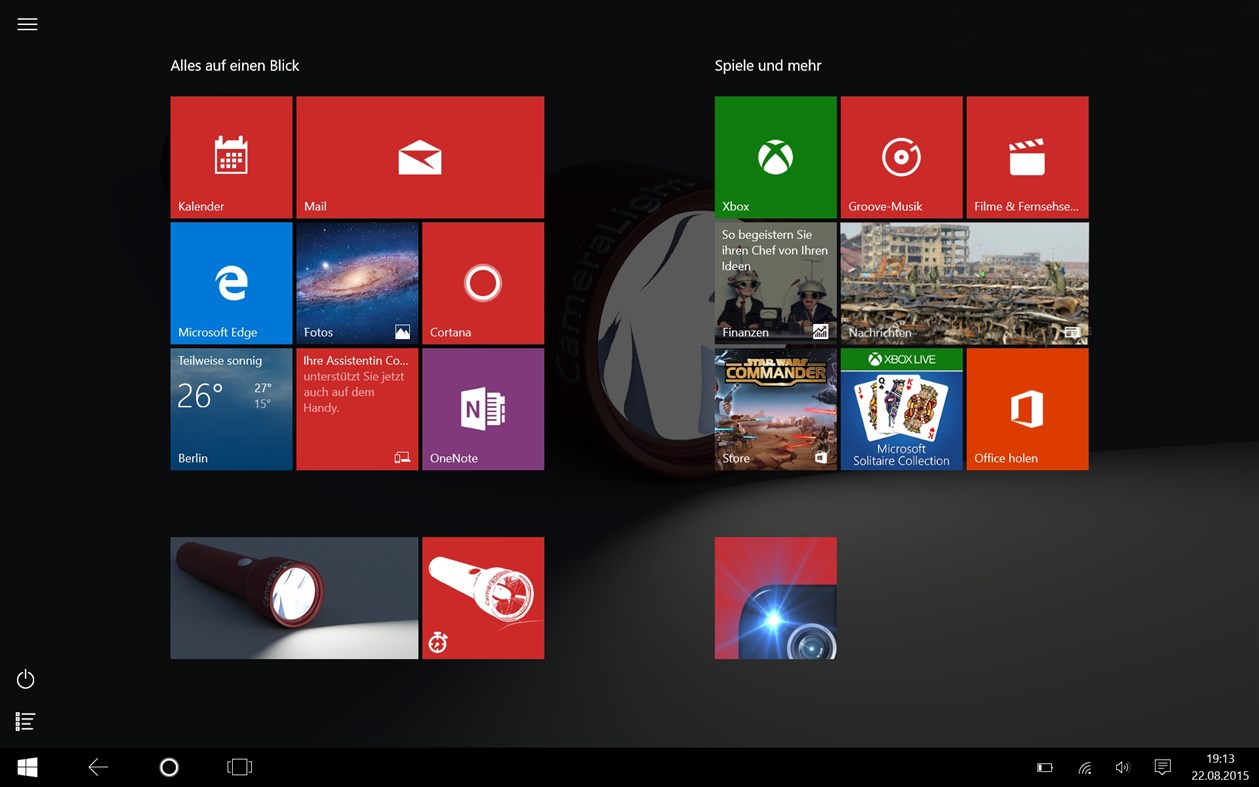Expand the hamburger menu
The image size is (1259, 787).
[x=27, y=23]
